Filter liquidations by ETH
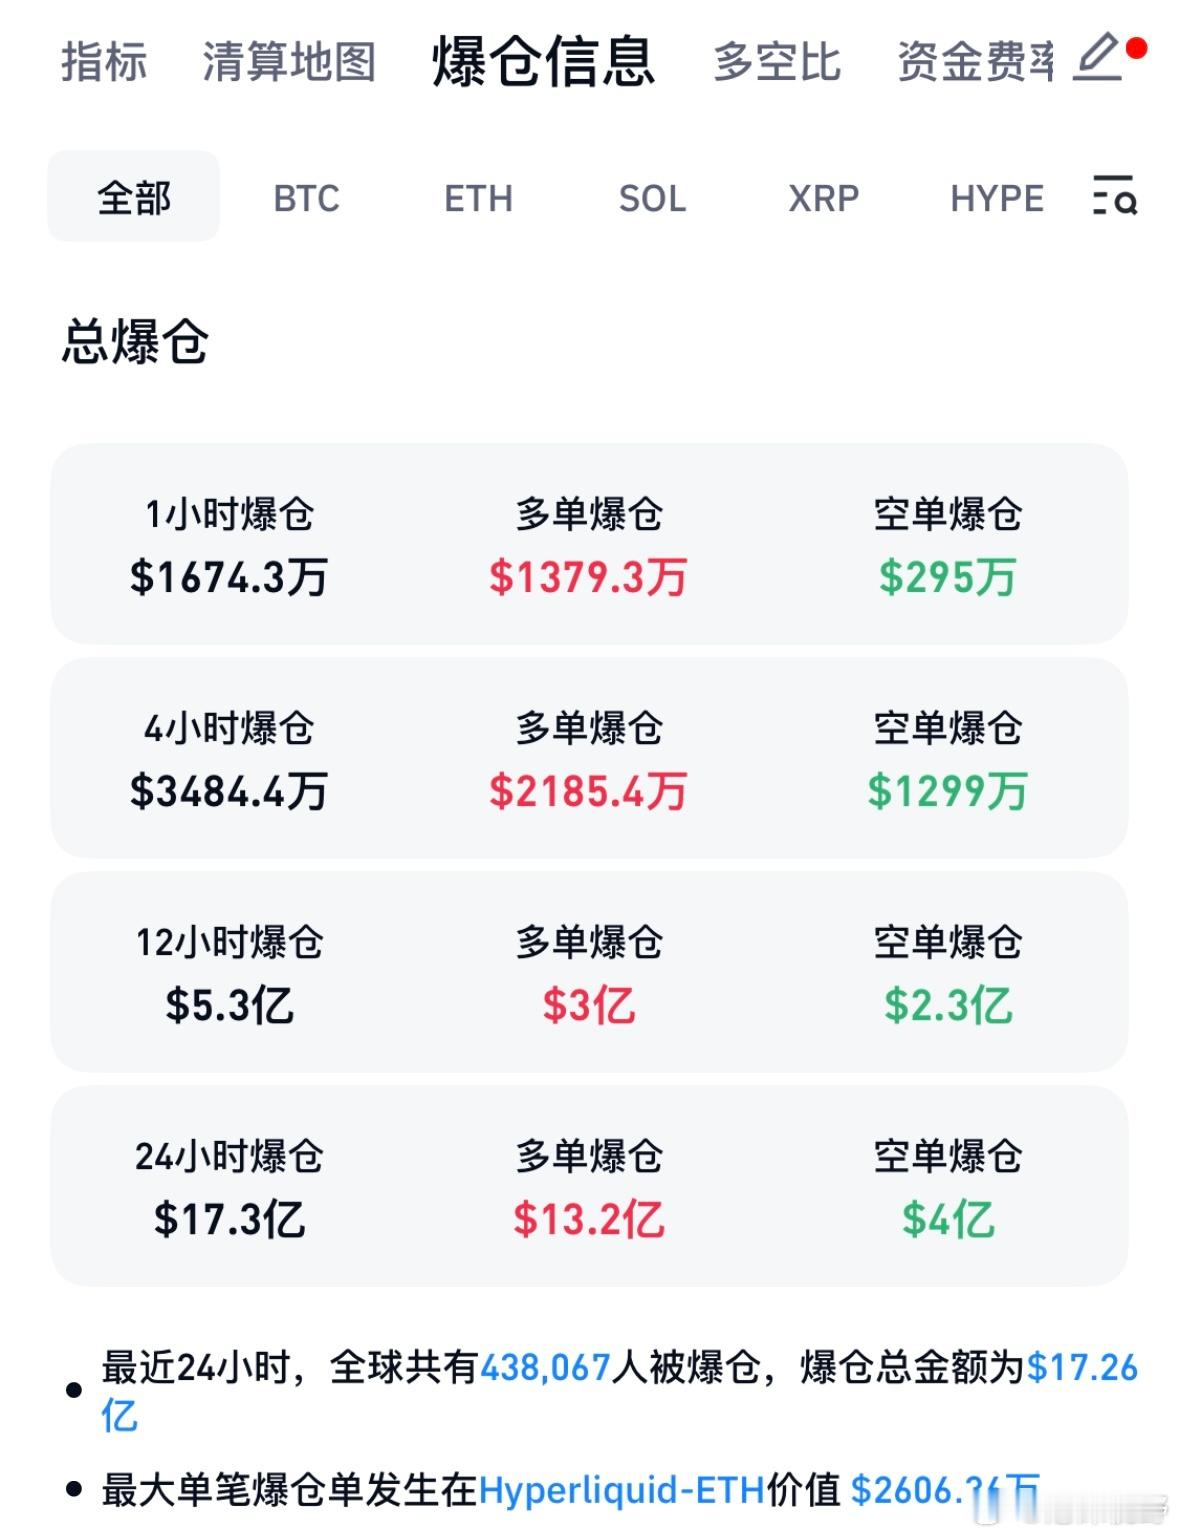Screen dimensions: 1179x1537 tap(478, 198)
